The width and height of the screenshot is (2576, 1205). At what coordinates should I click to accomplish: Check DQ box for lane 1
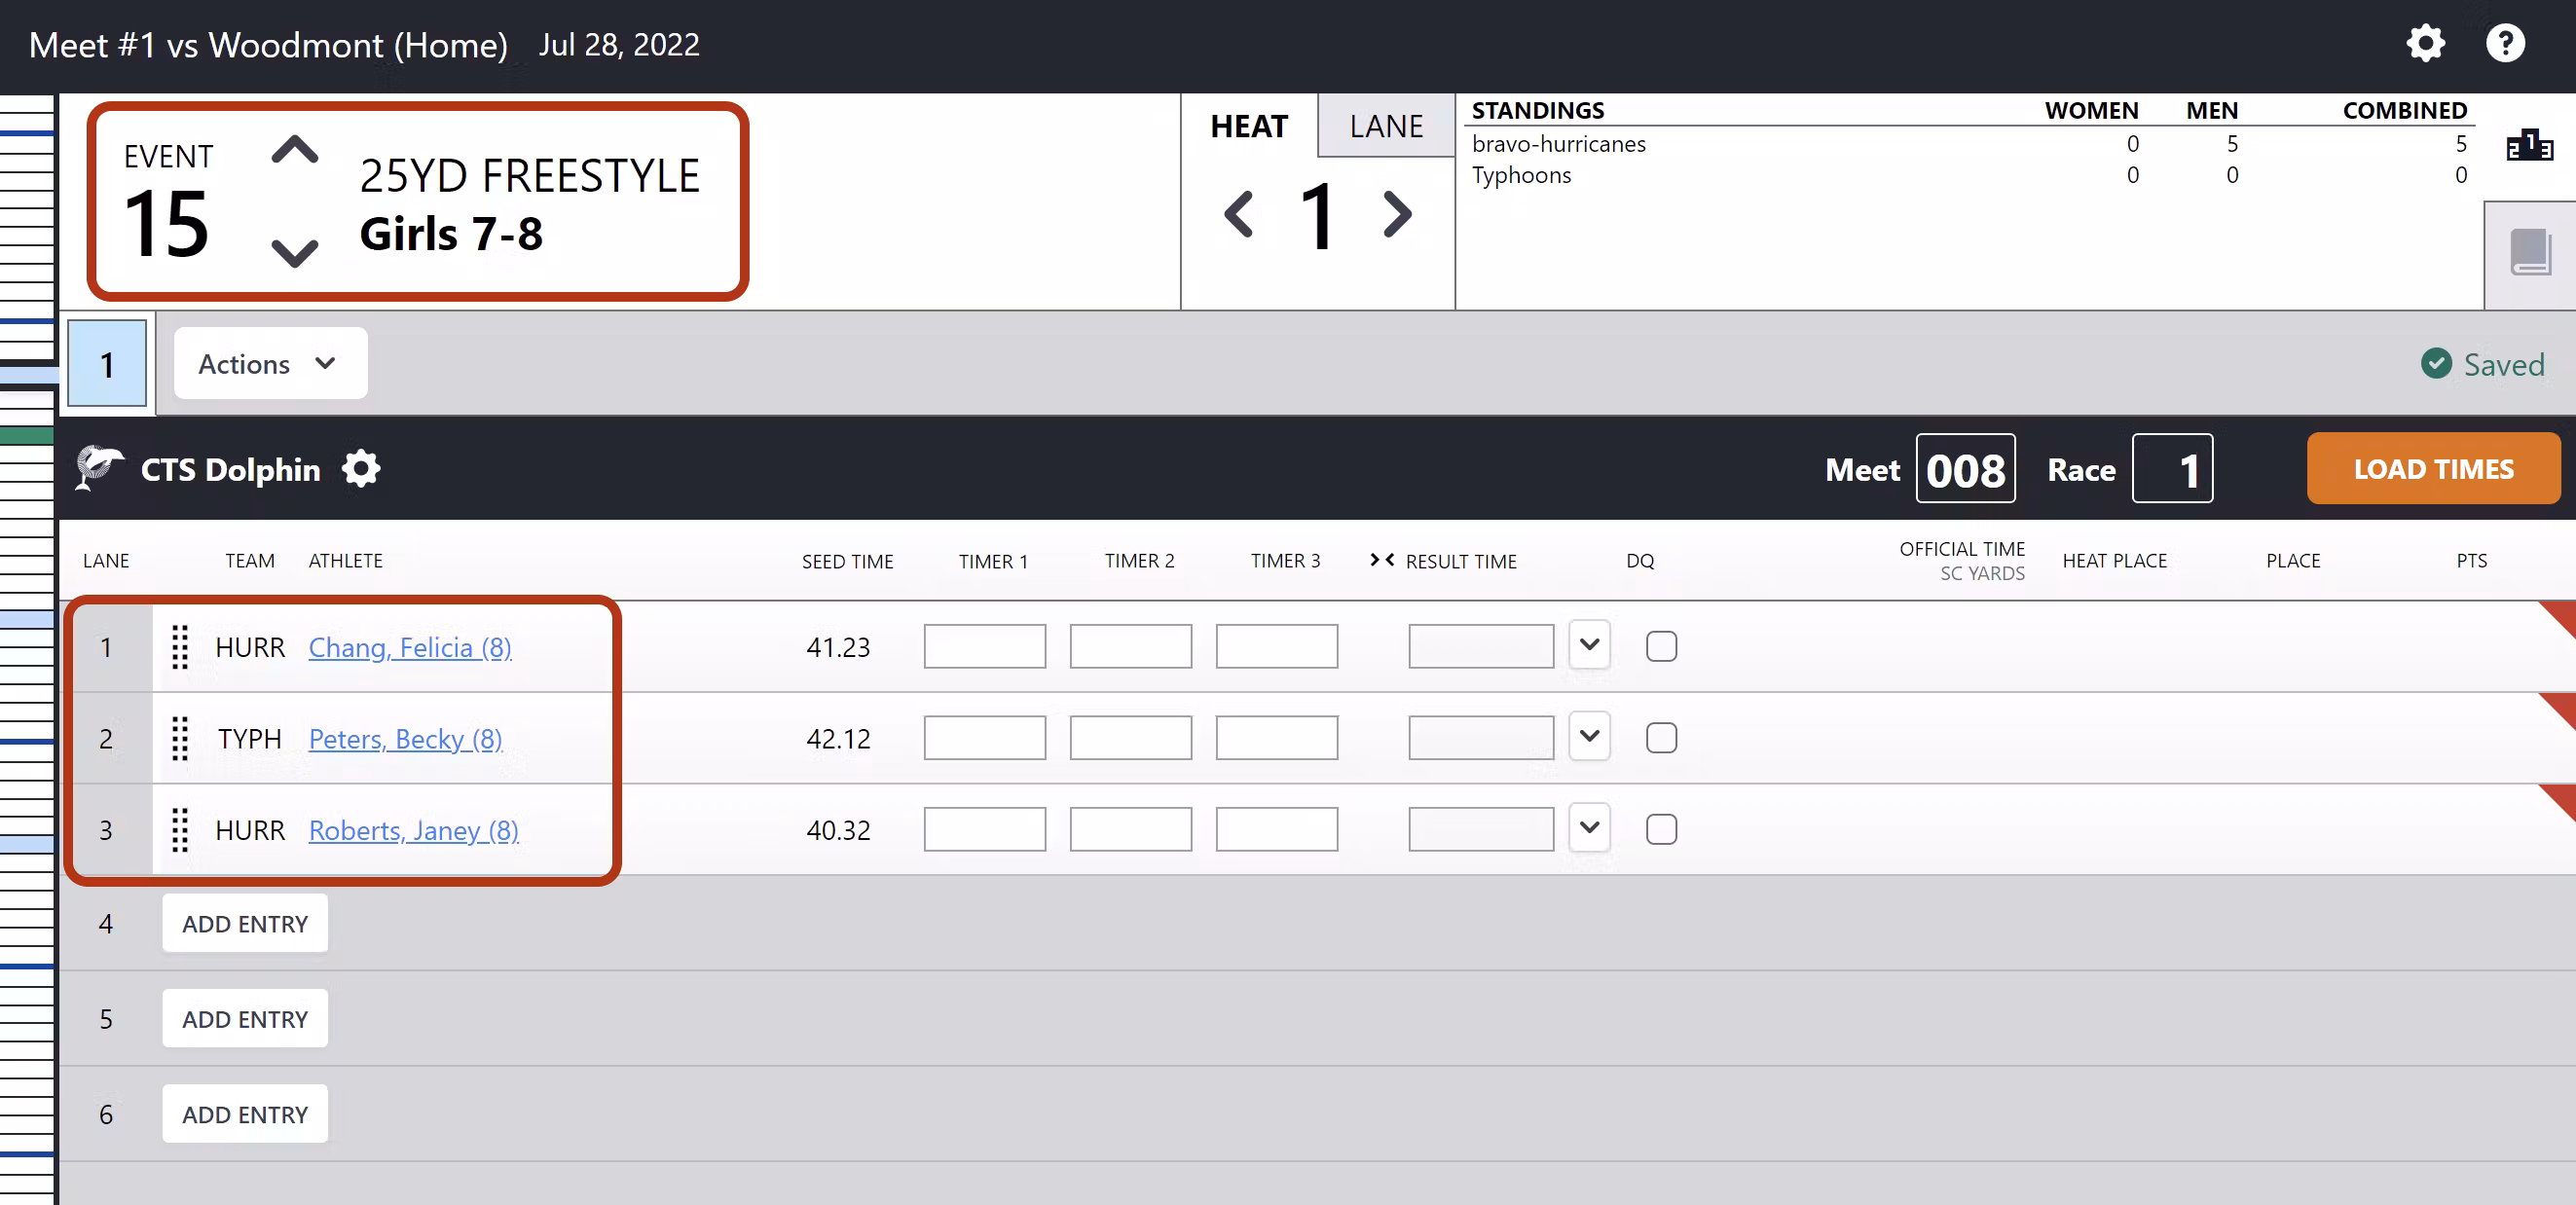tap(1660, 647)
